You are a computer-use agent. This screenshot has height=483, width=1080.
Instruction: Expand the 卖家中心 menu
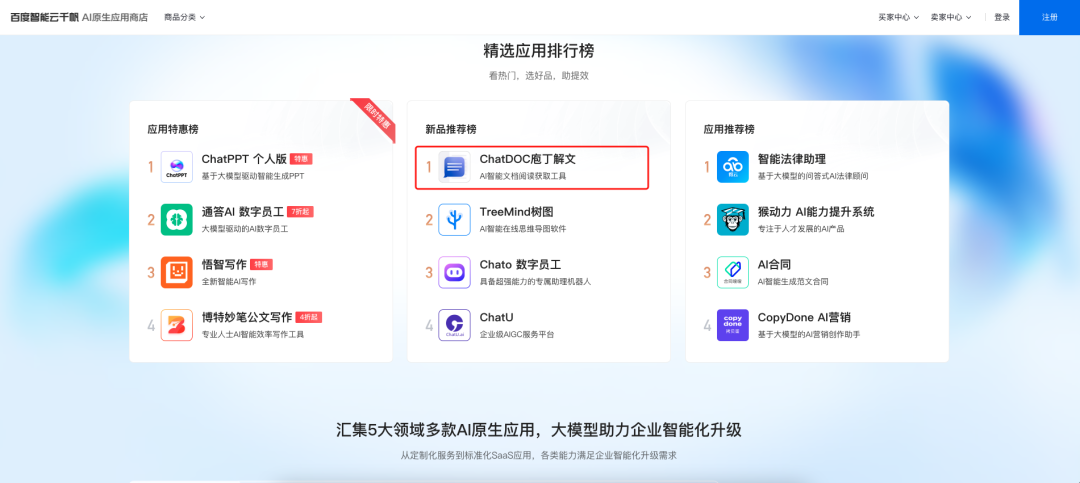click(951, 17)
